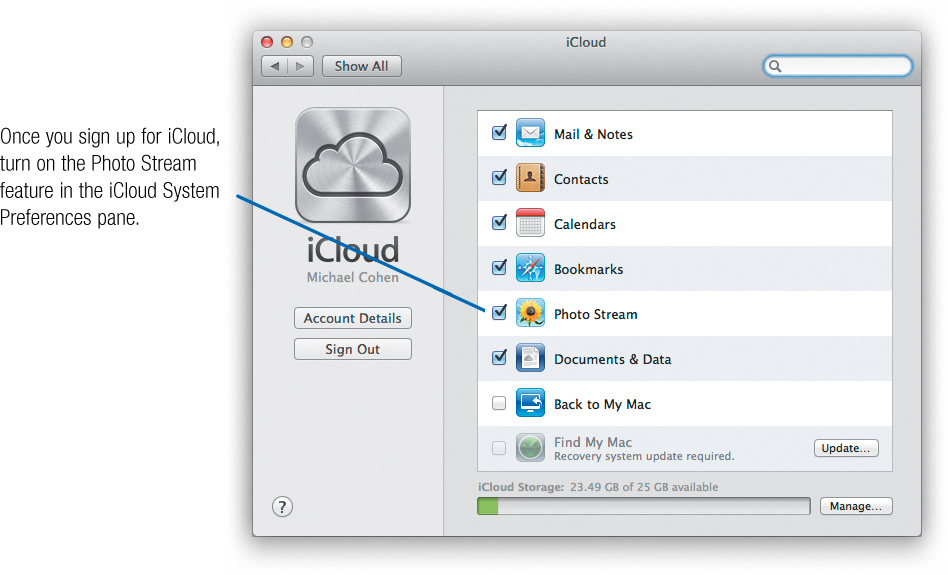Click the 'Photo Stream' label
The height and width of the screenshot is (575, 948).
click(x=596, y=314)
